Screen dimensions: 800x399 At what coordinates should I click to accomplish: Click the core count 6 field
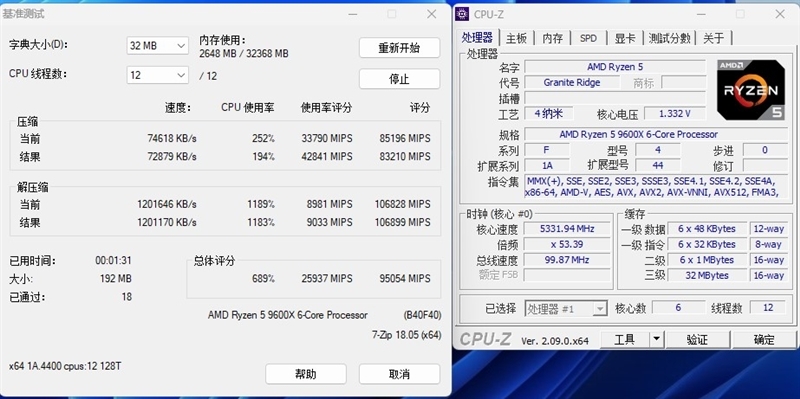pyautogui.click(x=678, y=308)
